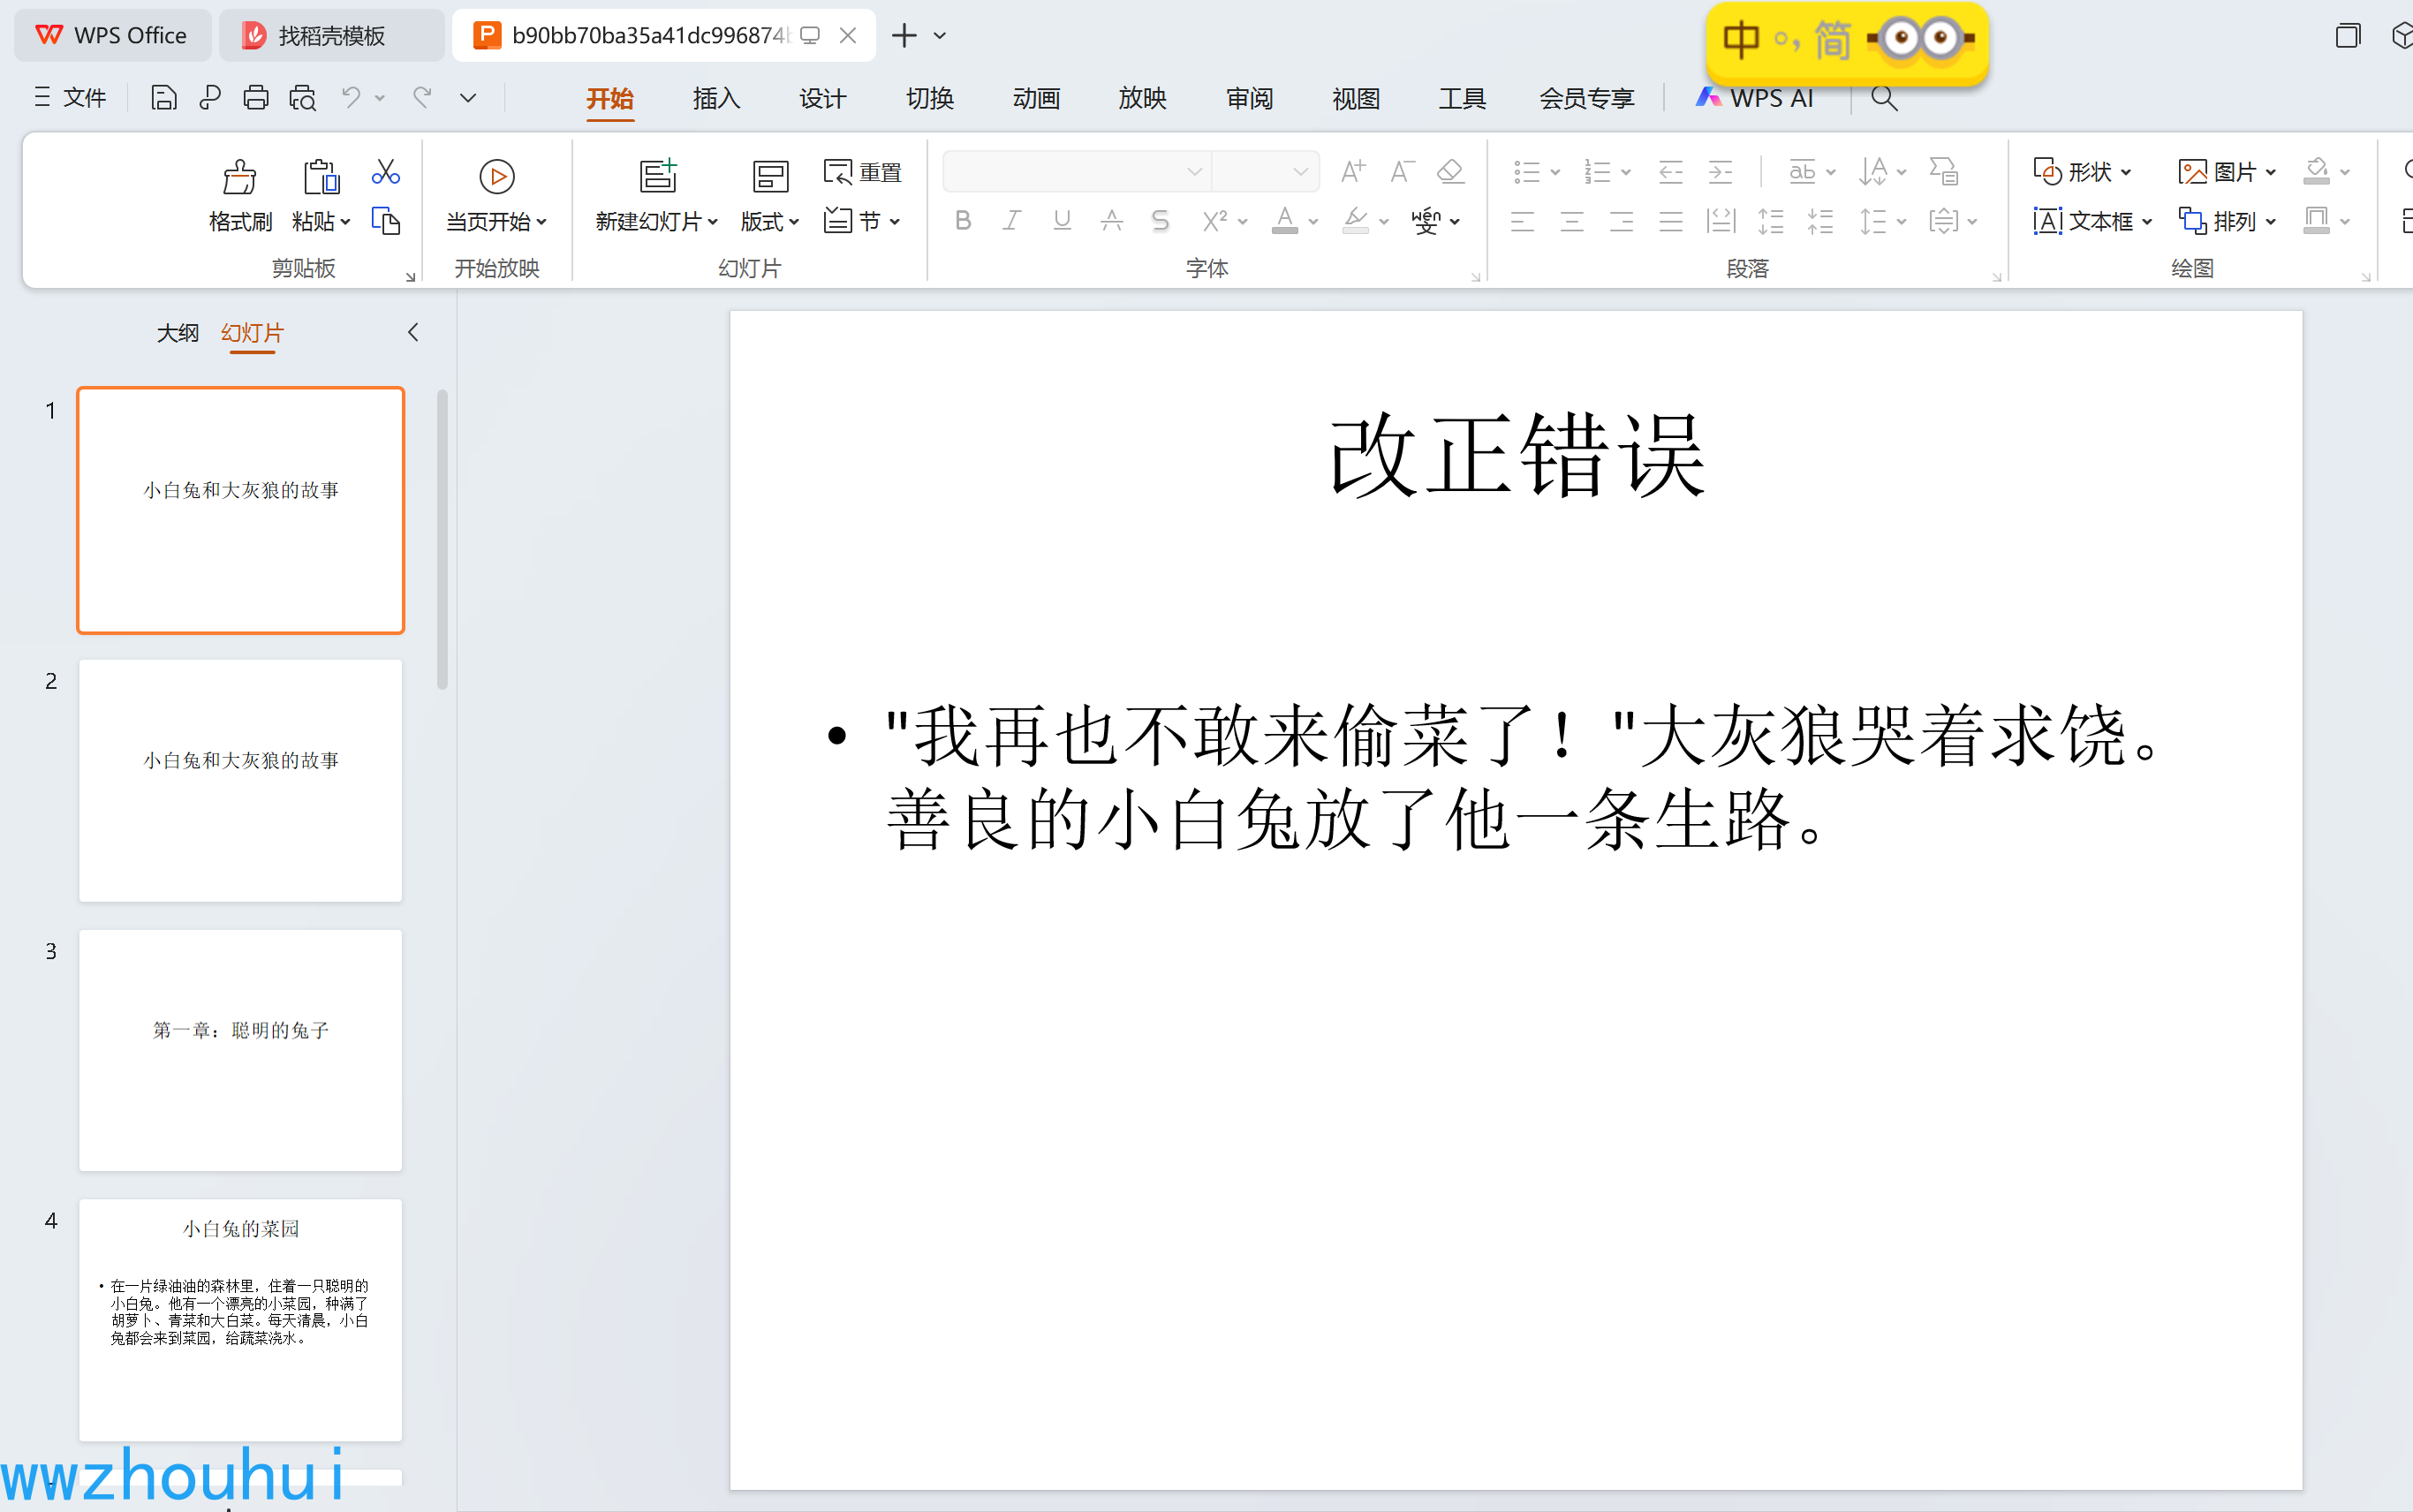
Task: Toggle Underline formatting
Action: pyautogui.click(x=1062, y=221)
